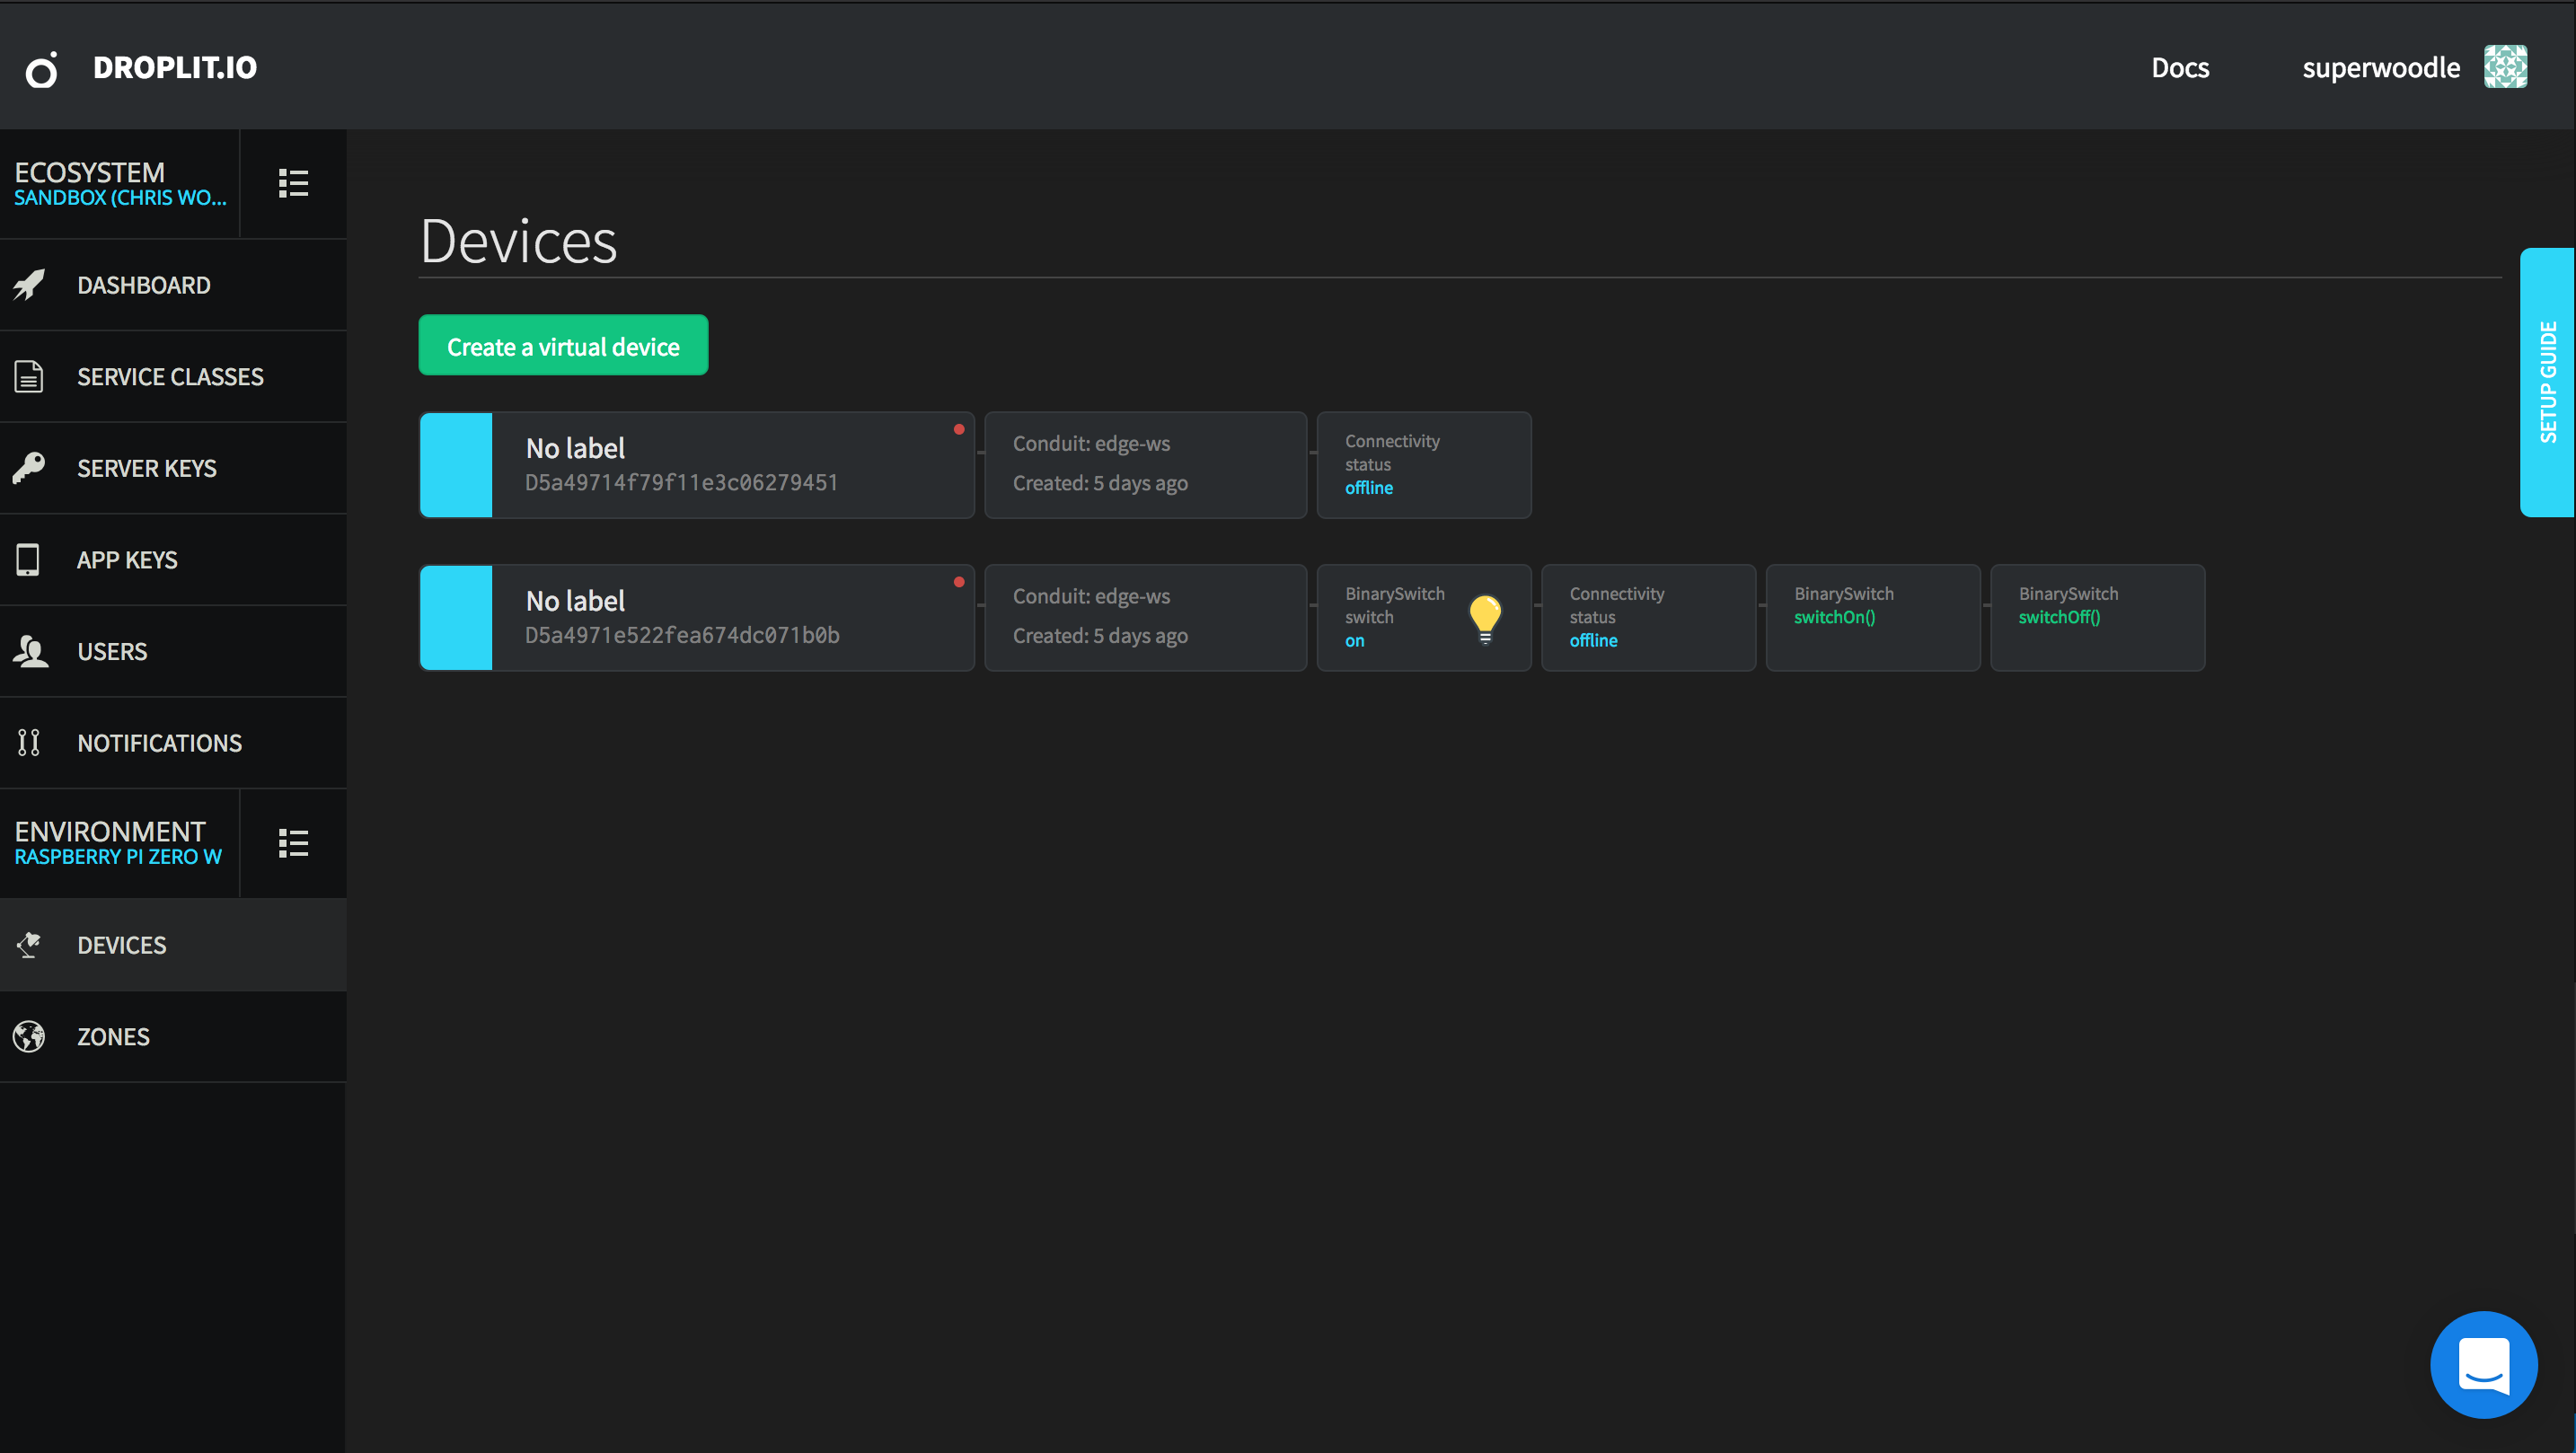Click blue color block of device D5a4971e522fea674dc071b0b

[x=456, y=618]
